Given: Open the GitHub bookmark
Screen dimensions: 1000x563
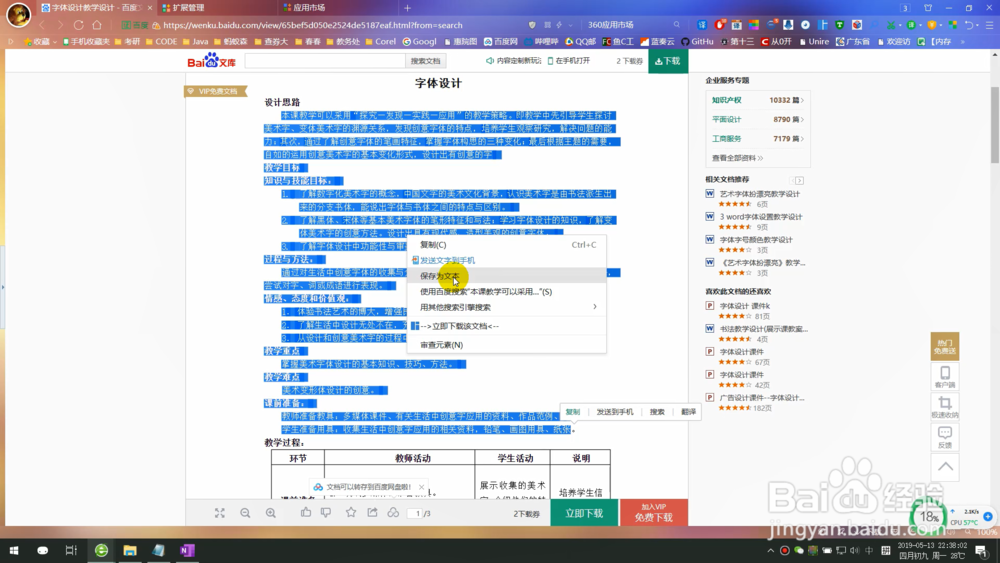Looking at the screenshot, I should (697, 41).
